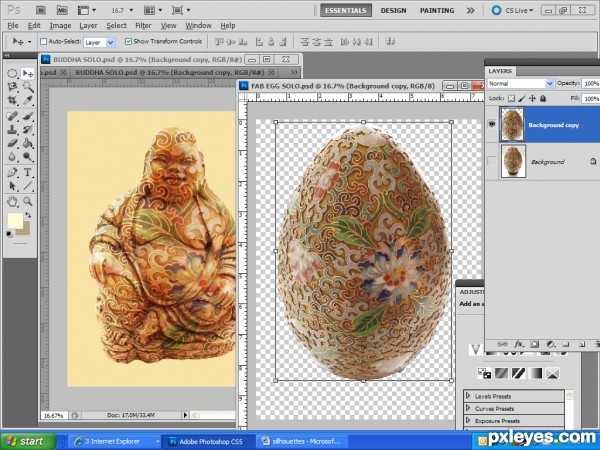Click the ESSENTIALS workspace button
Screen dimensions: 600x450
tap(346, 10)
